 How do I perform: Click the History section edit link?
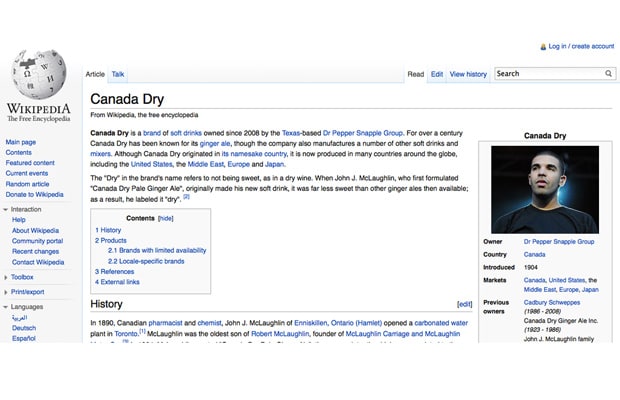pyautogui.click(x=465, y=304)
